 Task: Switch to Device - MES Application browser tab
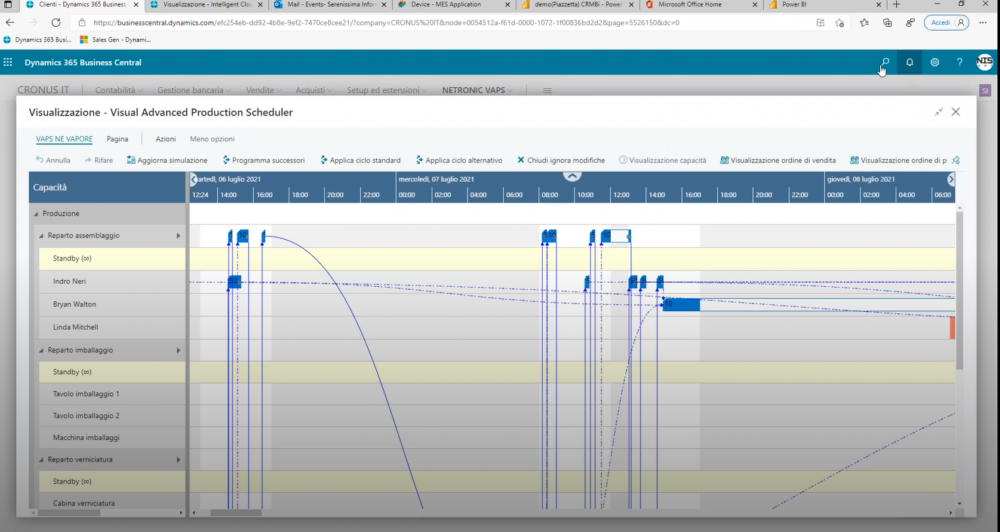[452, 4]
